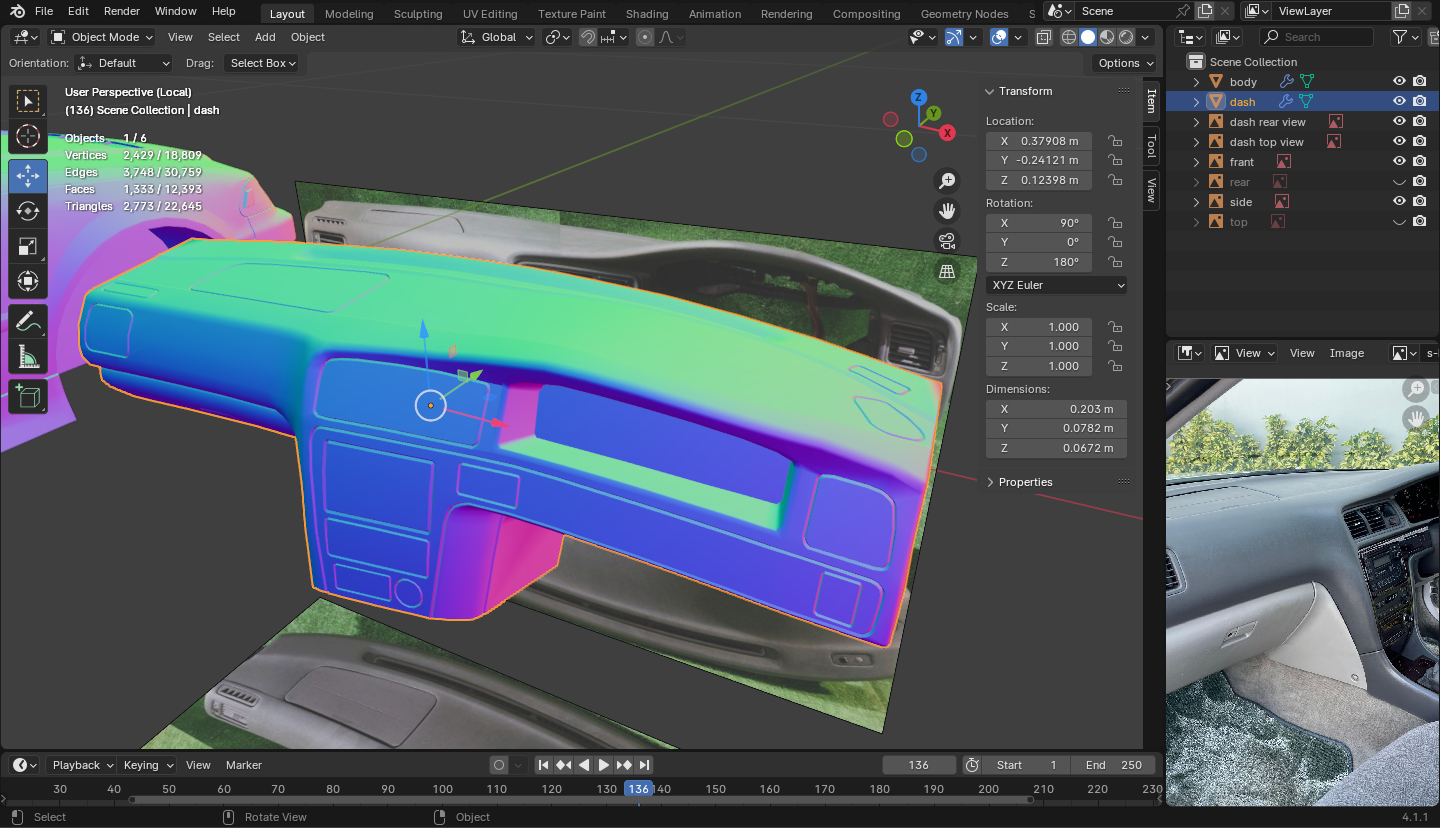Click the Blender logo menu icon
The width and height of the screenshot is (1440, 828).
[18, 11]
